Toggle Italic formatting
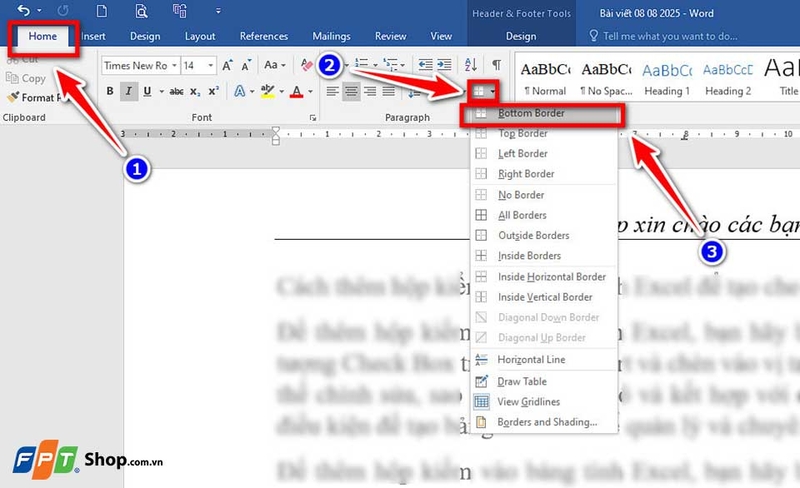 (129, 91)
